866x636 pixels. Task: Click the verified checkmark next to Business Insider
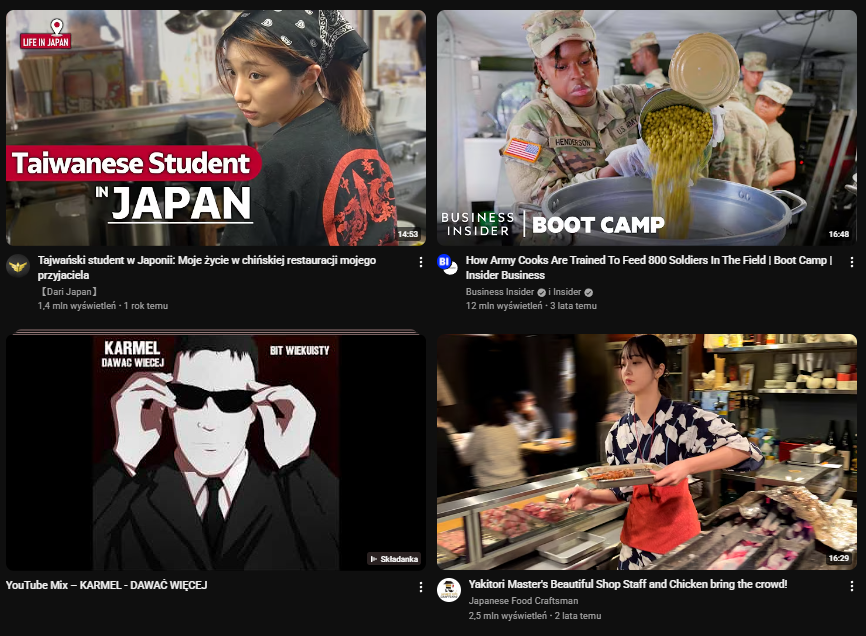pos(542,292)
